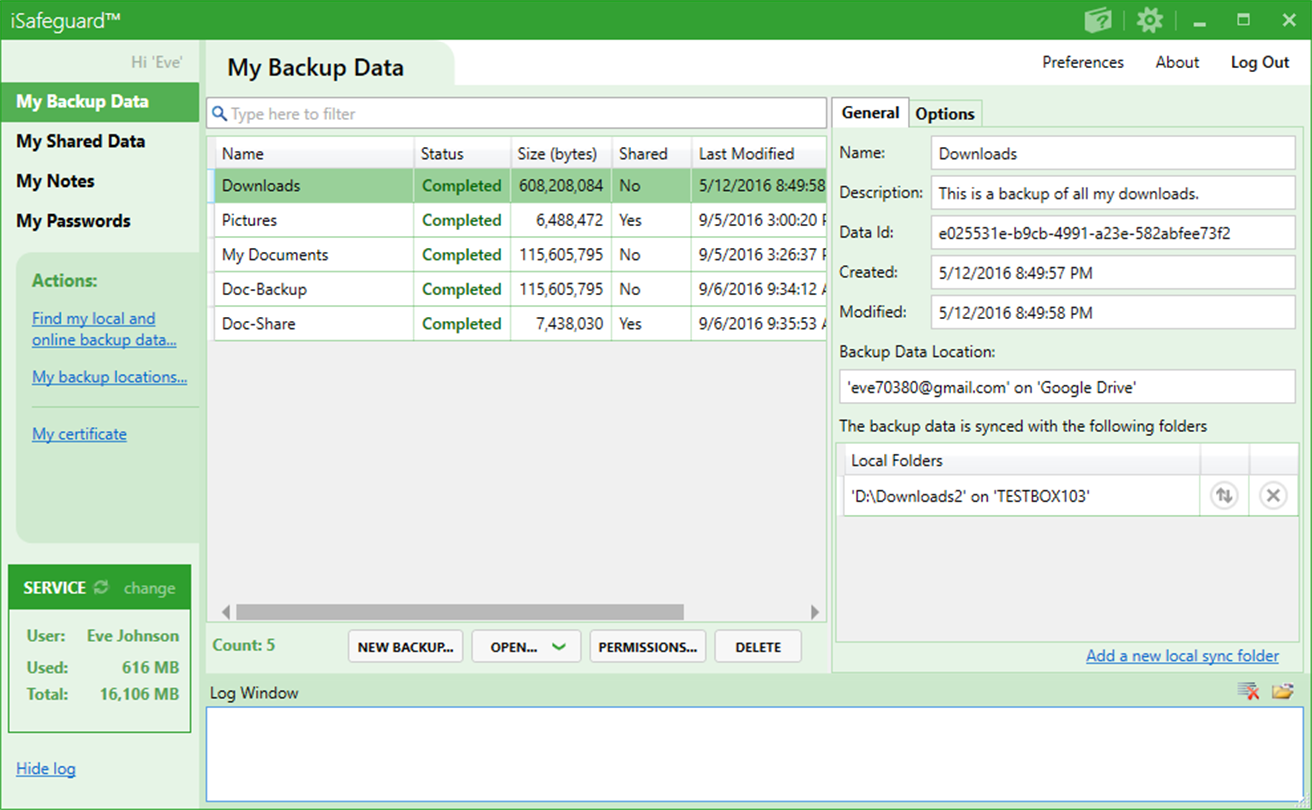The width and height of the screenshot is (1312, 810).
Task: Click the Backup Data Location field
Action: (x=1067, y=387)
